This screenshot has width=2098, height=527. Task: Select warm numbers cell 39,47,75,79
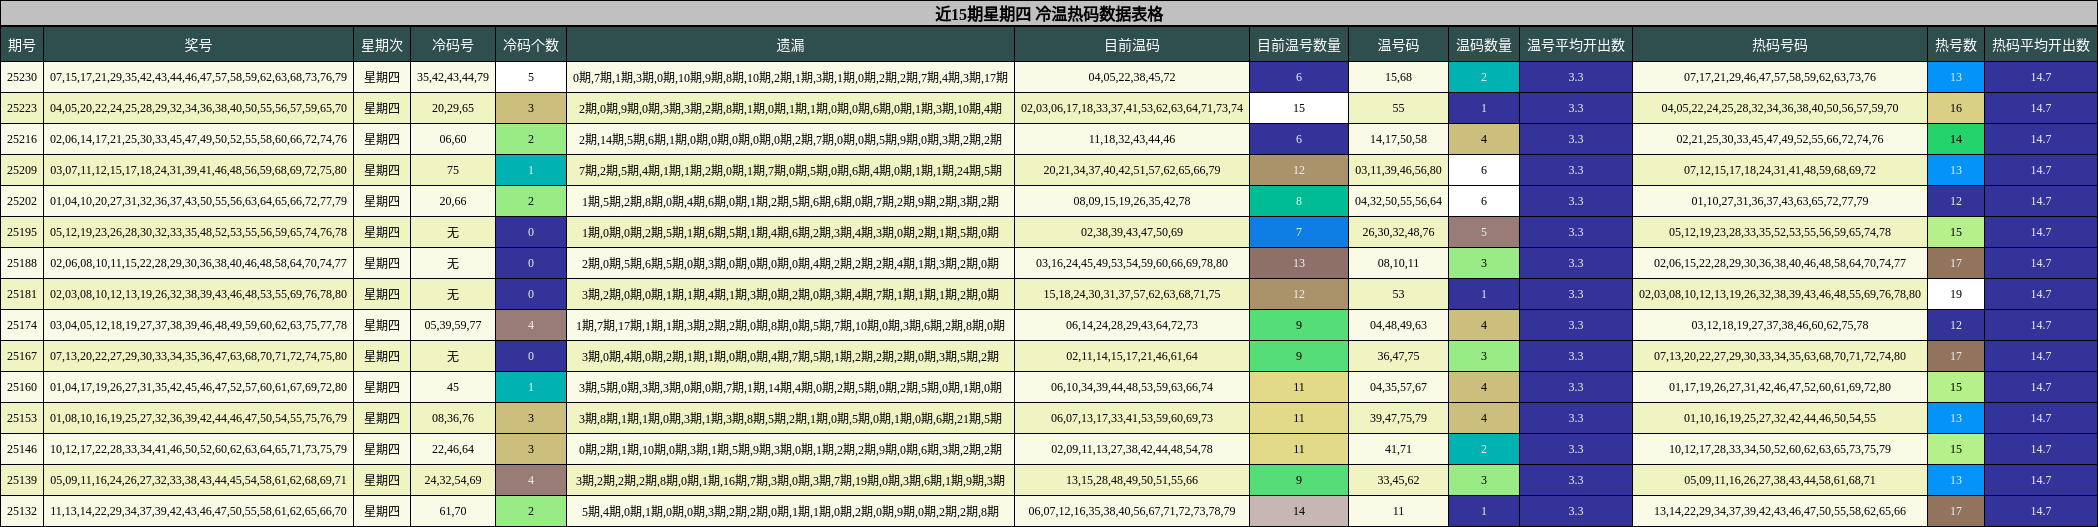(1398, 418)
